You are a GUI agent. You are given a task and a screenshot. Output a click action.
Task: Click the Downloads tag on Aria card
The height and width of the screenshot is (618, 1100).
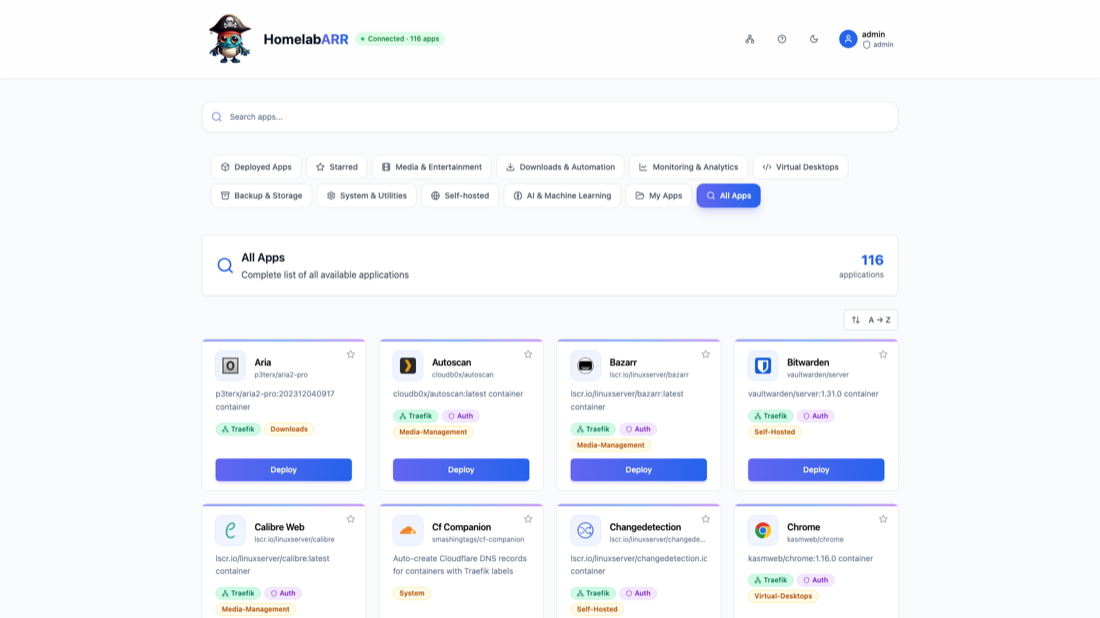tap(289, 429)
